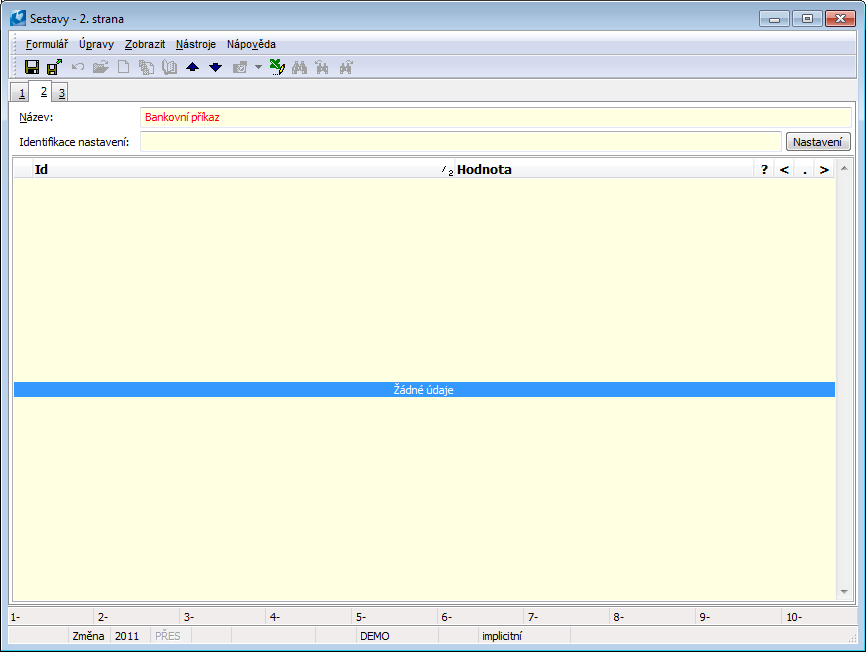Click the . column header button
866x652 pixels.
pos(804,169)
